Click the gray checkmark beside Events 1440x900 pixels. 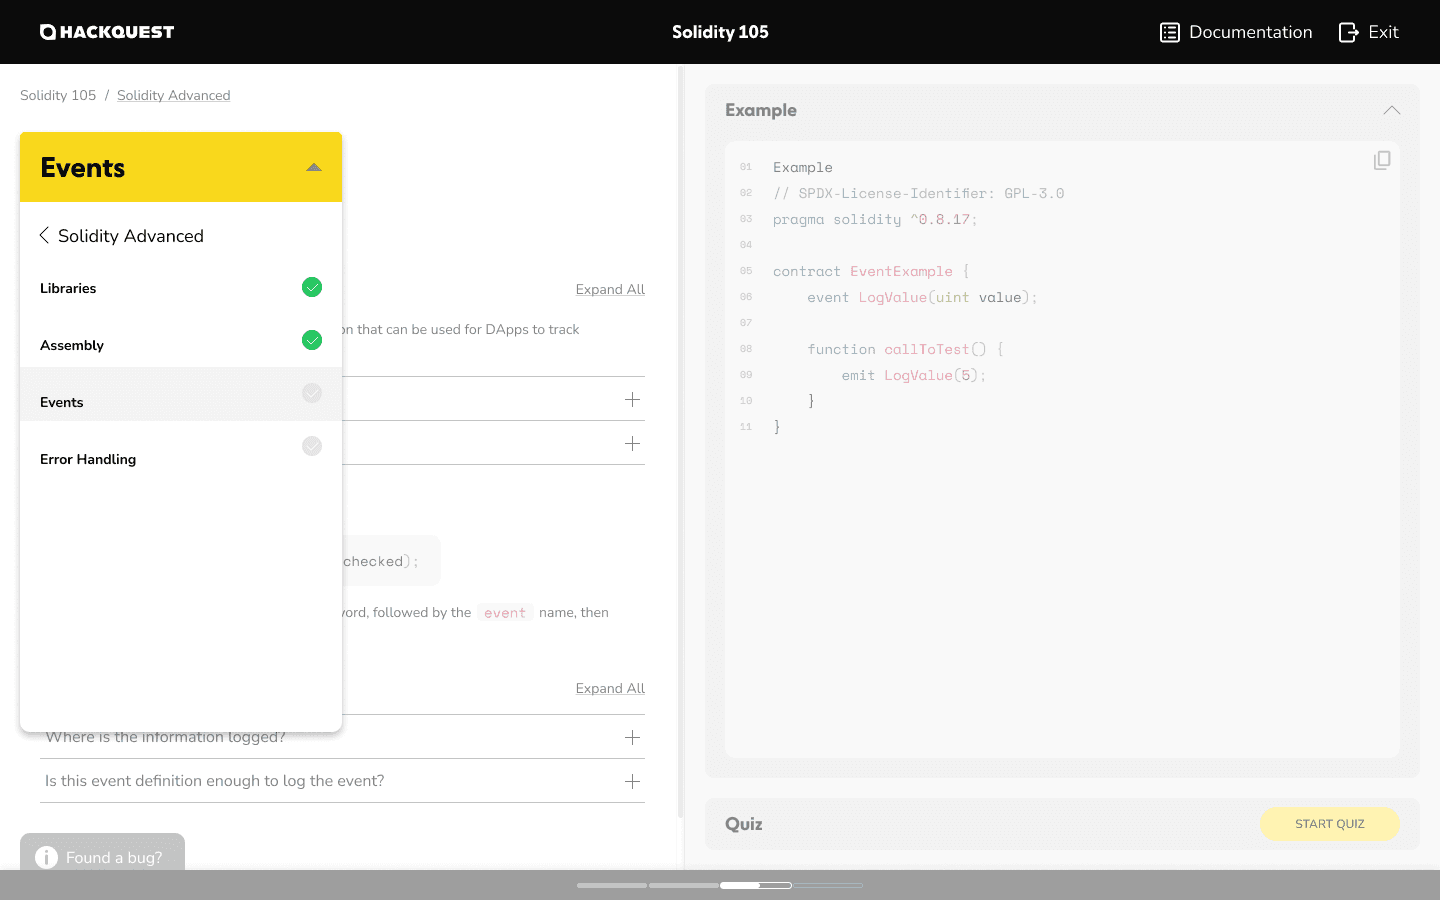tap(312, 393)
